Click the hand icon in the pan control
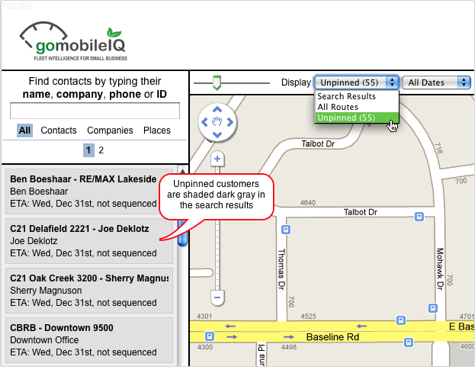 [217, 122]
